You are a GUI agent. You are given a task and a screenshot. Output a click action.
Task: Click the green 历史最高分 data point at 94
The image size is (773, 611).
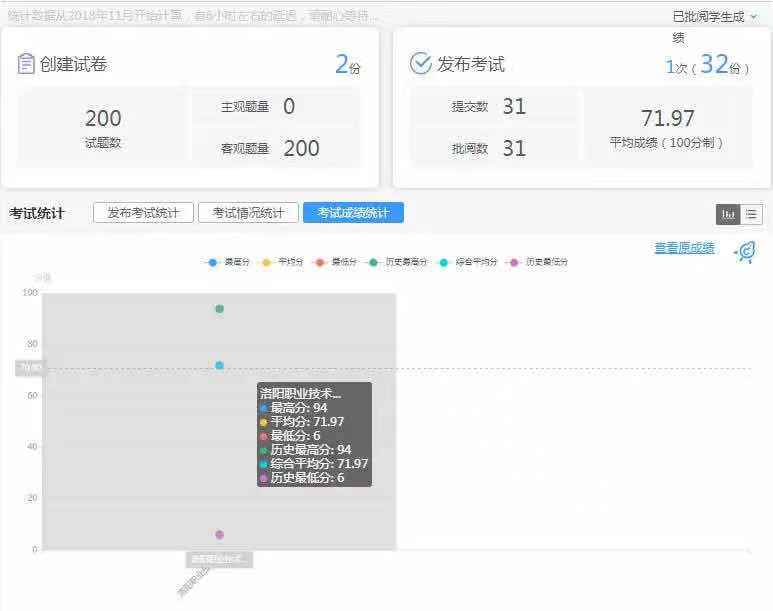click(x=219, y=309)
